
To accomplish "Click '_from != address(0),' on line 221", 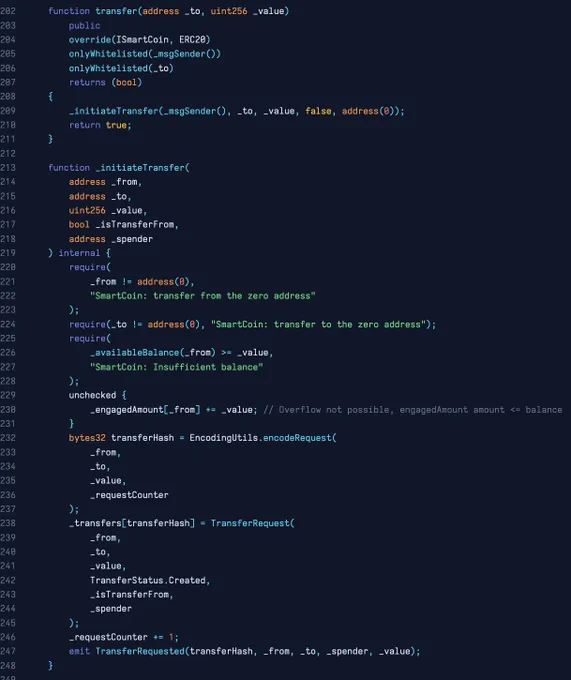I will [142, 282].
